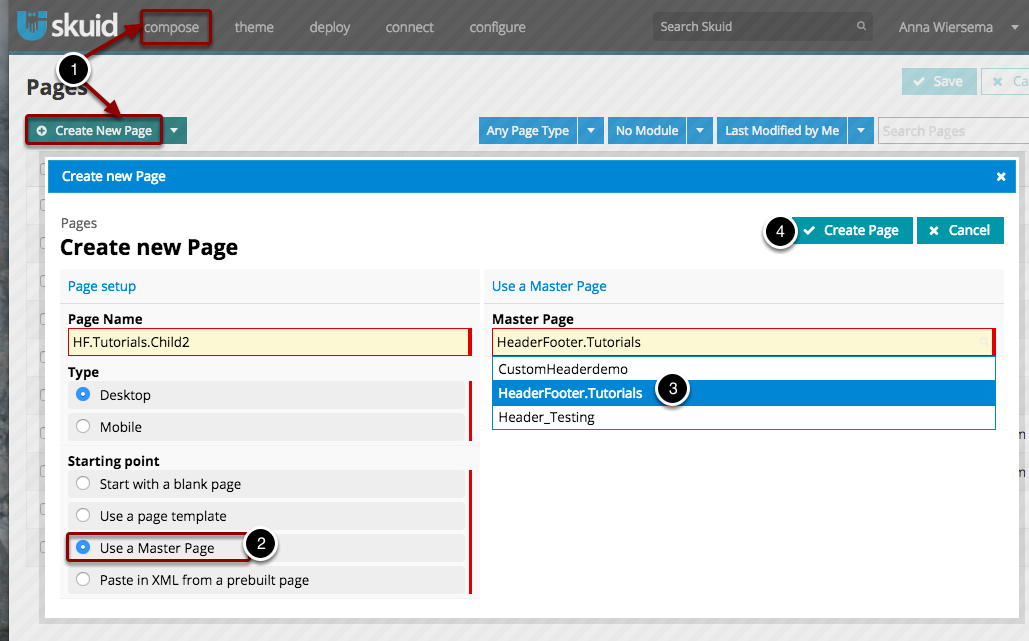The width and height of the screenshot is (1029, 641).
Task: Select Start with a blank page
Action: point(83,484)
